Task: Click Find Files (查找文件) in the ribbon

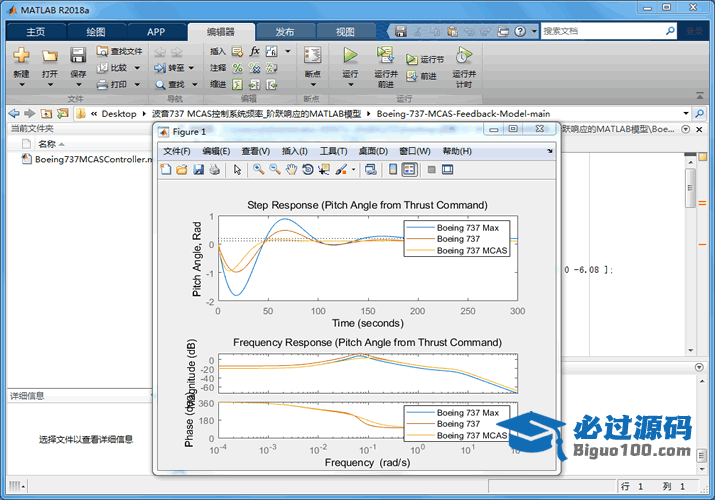Action: (x=119, y=51)
